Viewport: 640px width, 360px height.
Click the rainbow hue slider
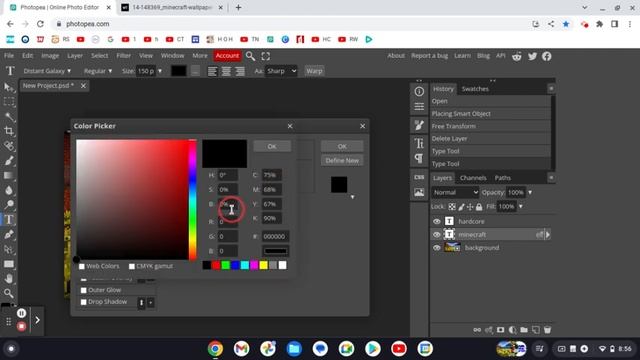pos(192,200)
